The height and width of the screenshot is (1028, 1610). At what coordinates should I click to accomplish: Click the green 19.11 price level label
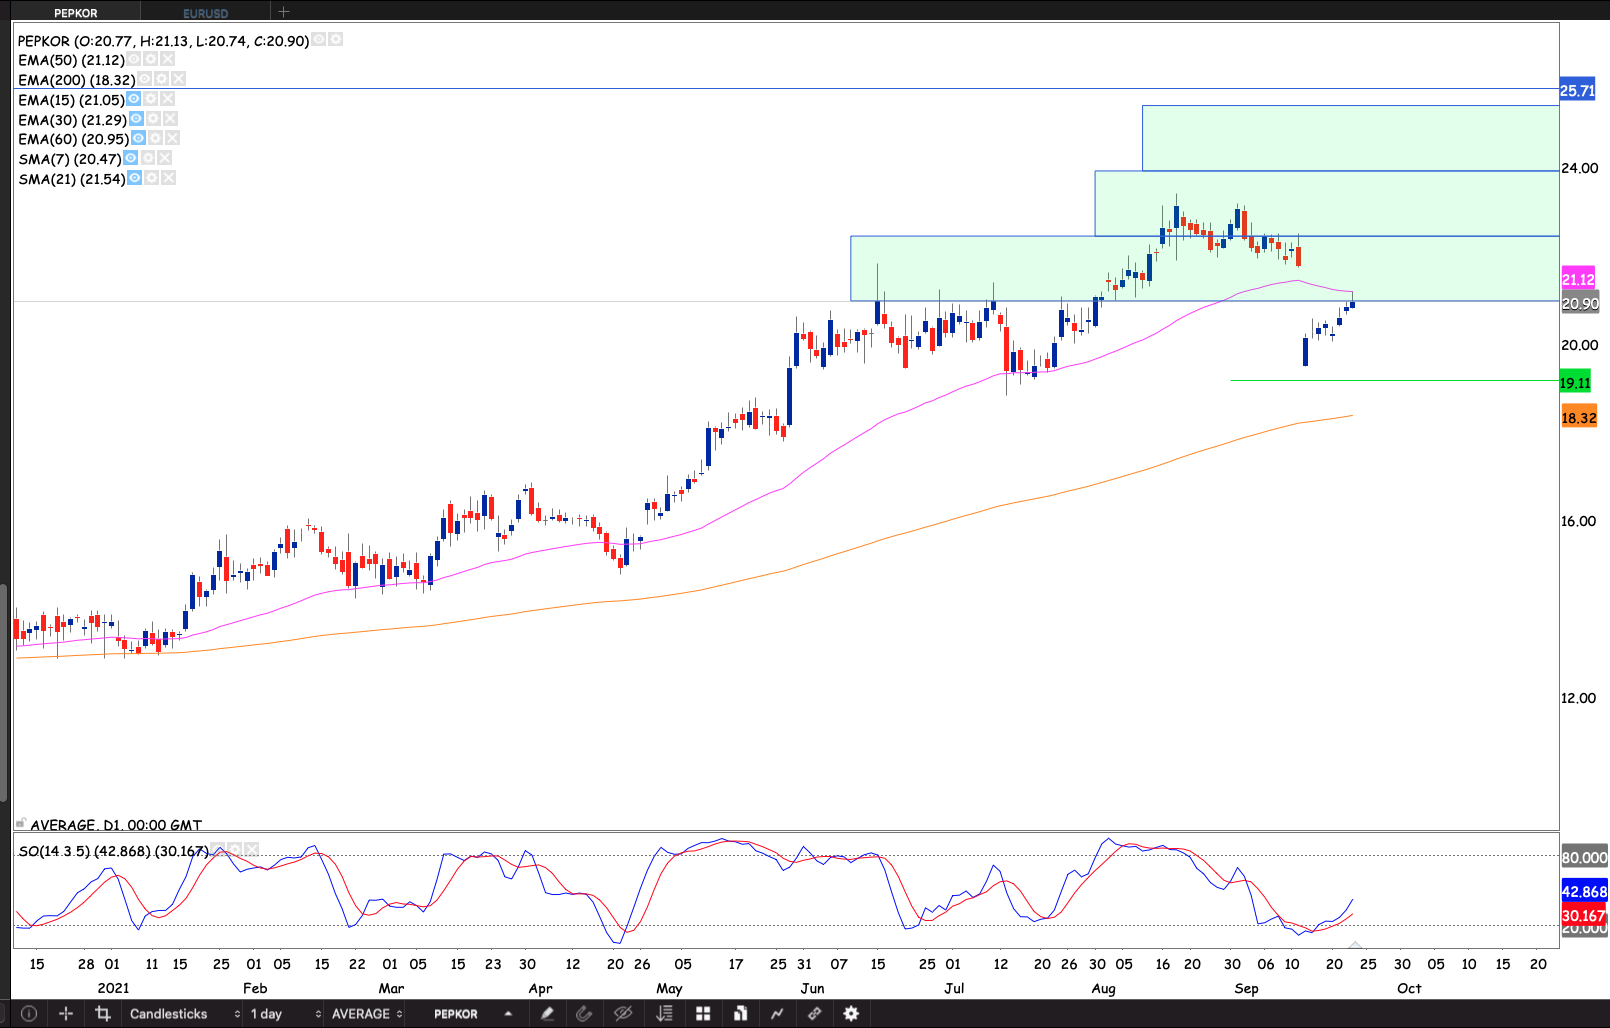1575,383
